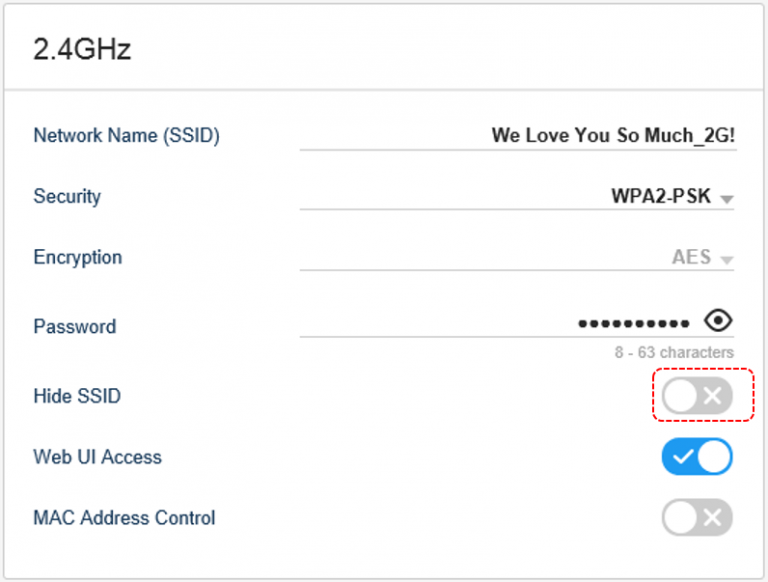Click the MAC Address Control label

coord(124,518)
